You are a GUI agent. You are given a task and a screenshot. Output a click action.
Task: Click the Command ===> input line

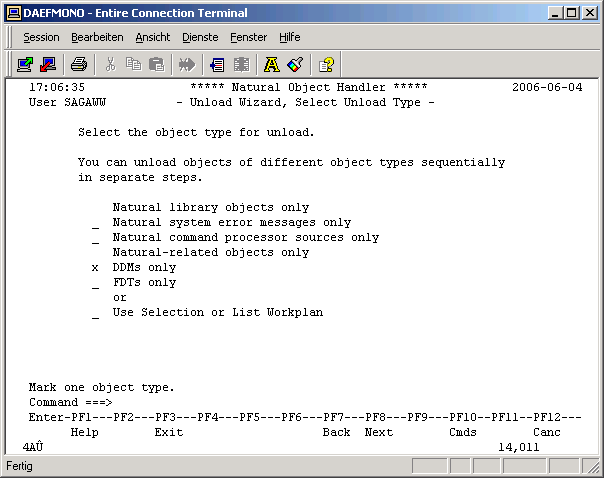(347, 403)
